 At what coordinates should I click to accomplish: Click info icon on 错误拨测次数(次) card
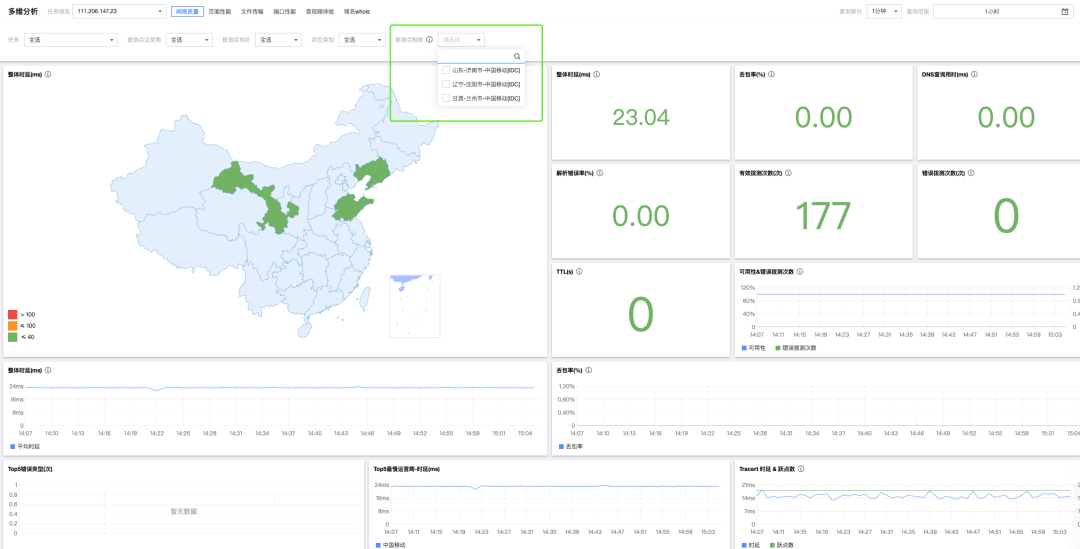tap(970, 172)
